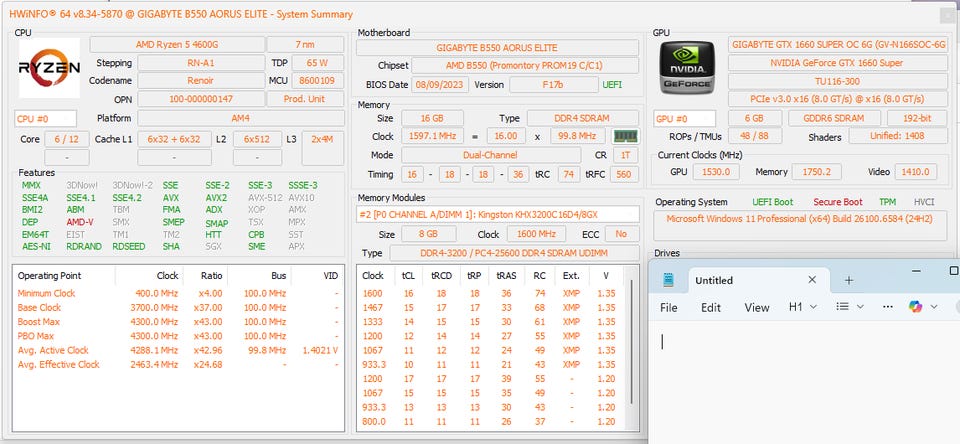The height and width of the screenshot is (444, 960).
Task: Click the AMD Ryzen logo image
Action: (x=49, y=67)
